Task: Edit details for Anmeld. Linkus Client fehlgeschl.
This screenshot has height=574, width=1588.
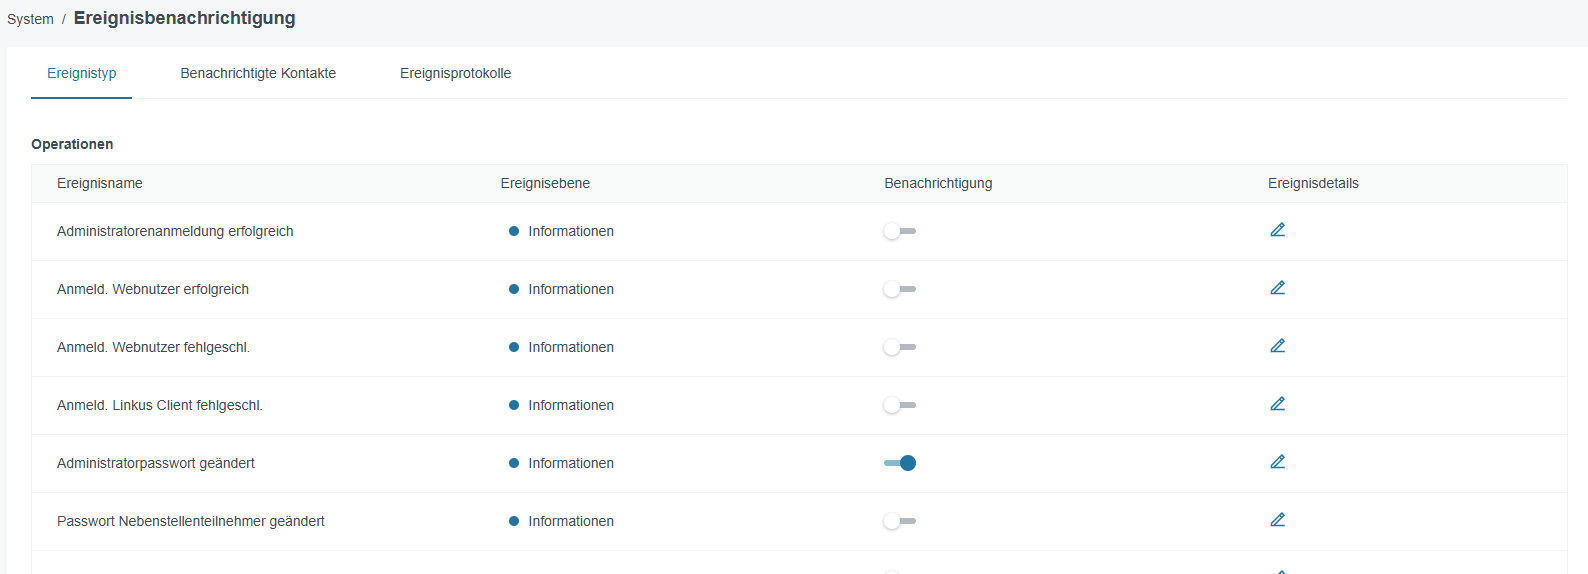Action: pyautogui.click(x=1277, y=404)
